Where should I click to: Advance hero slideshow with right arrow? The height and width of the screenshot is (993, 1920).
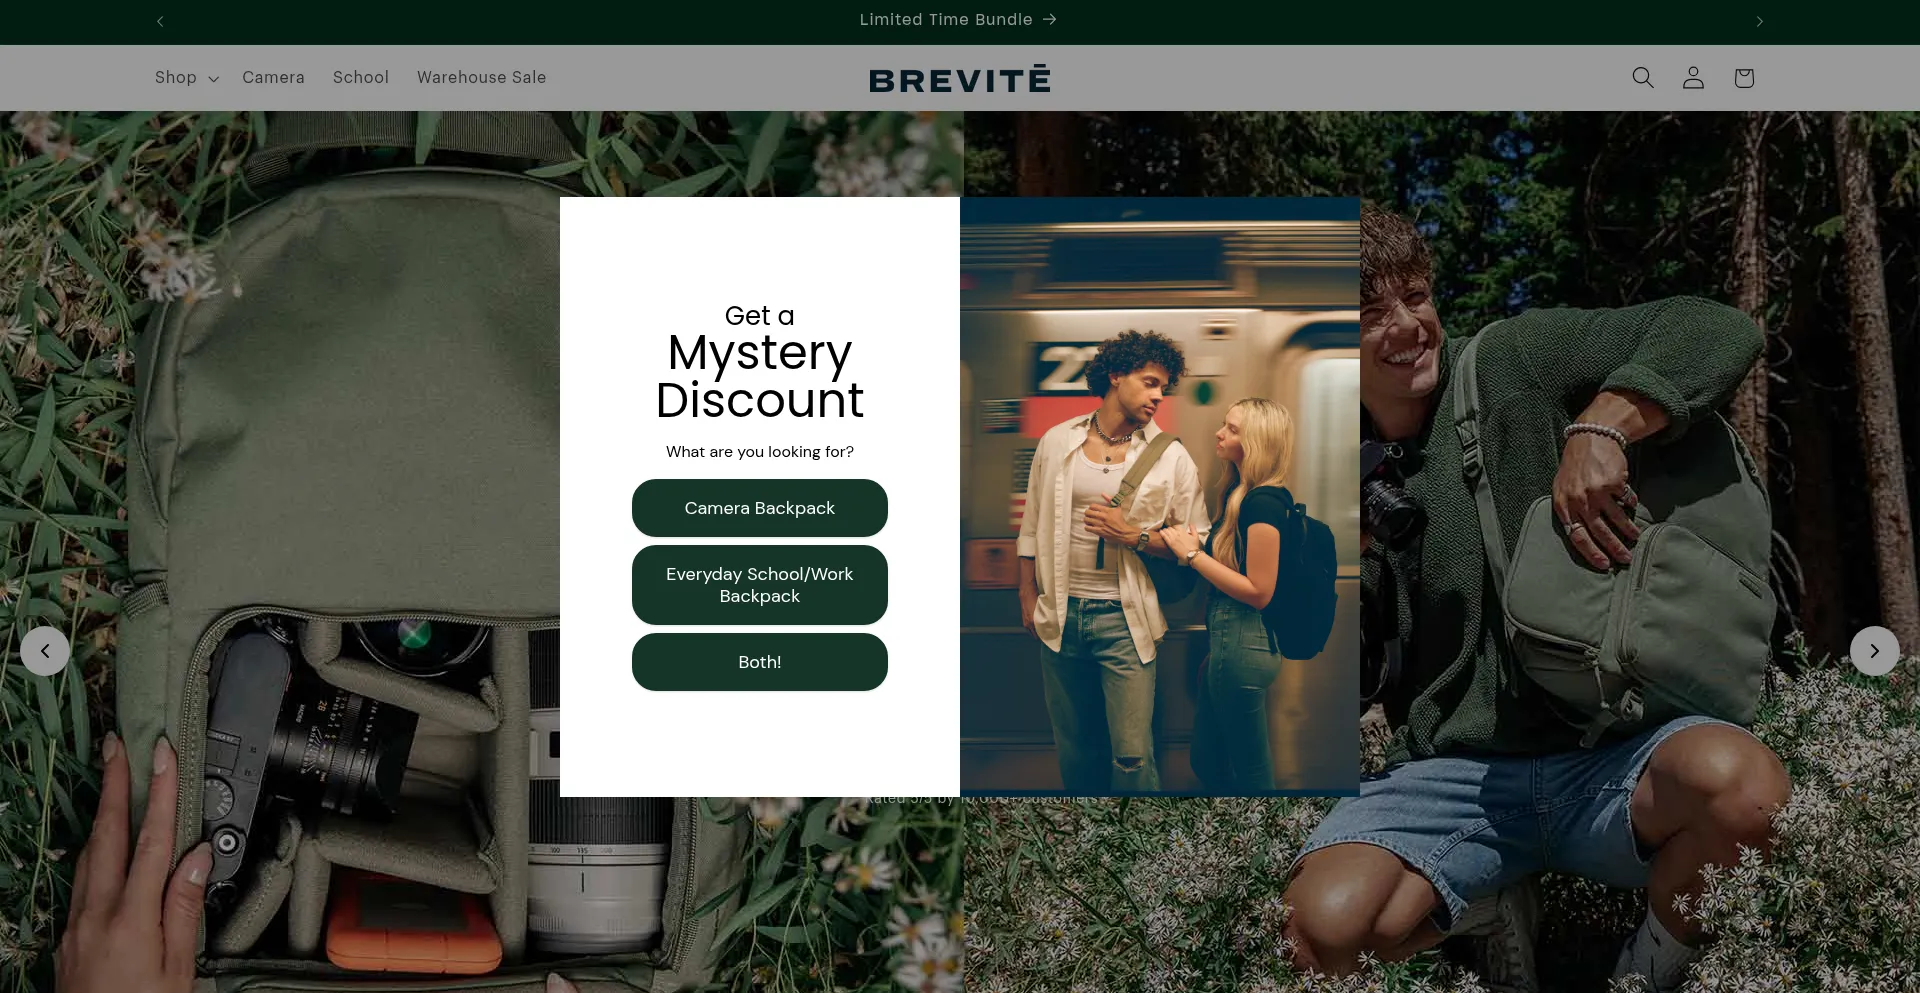(1874, 651)
